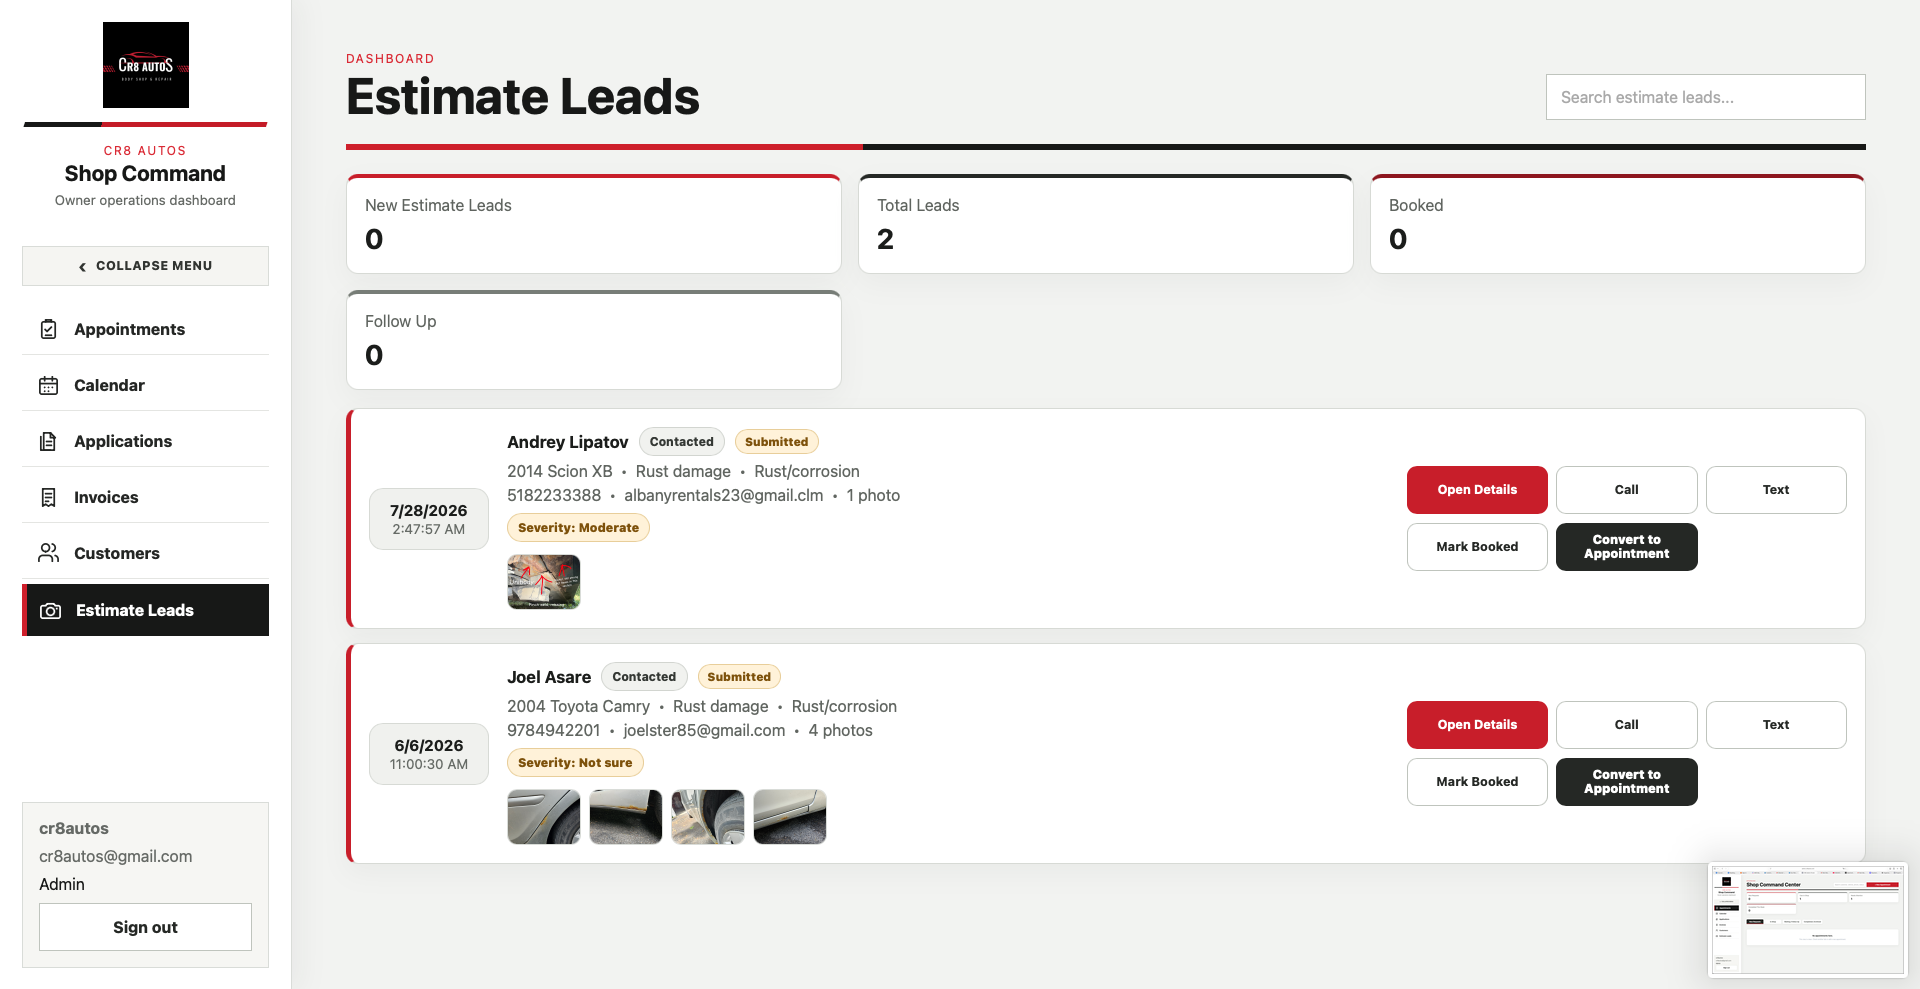Click phone number 5182233388
The image size is (1920, 989).
(554, 496)
